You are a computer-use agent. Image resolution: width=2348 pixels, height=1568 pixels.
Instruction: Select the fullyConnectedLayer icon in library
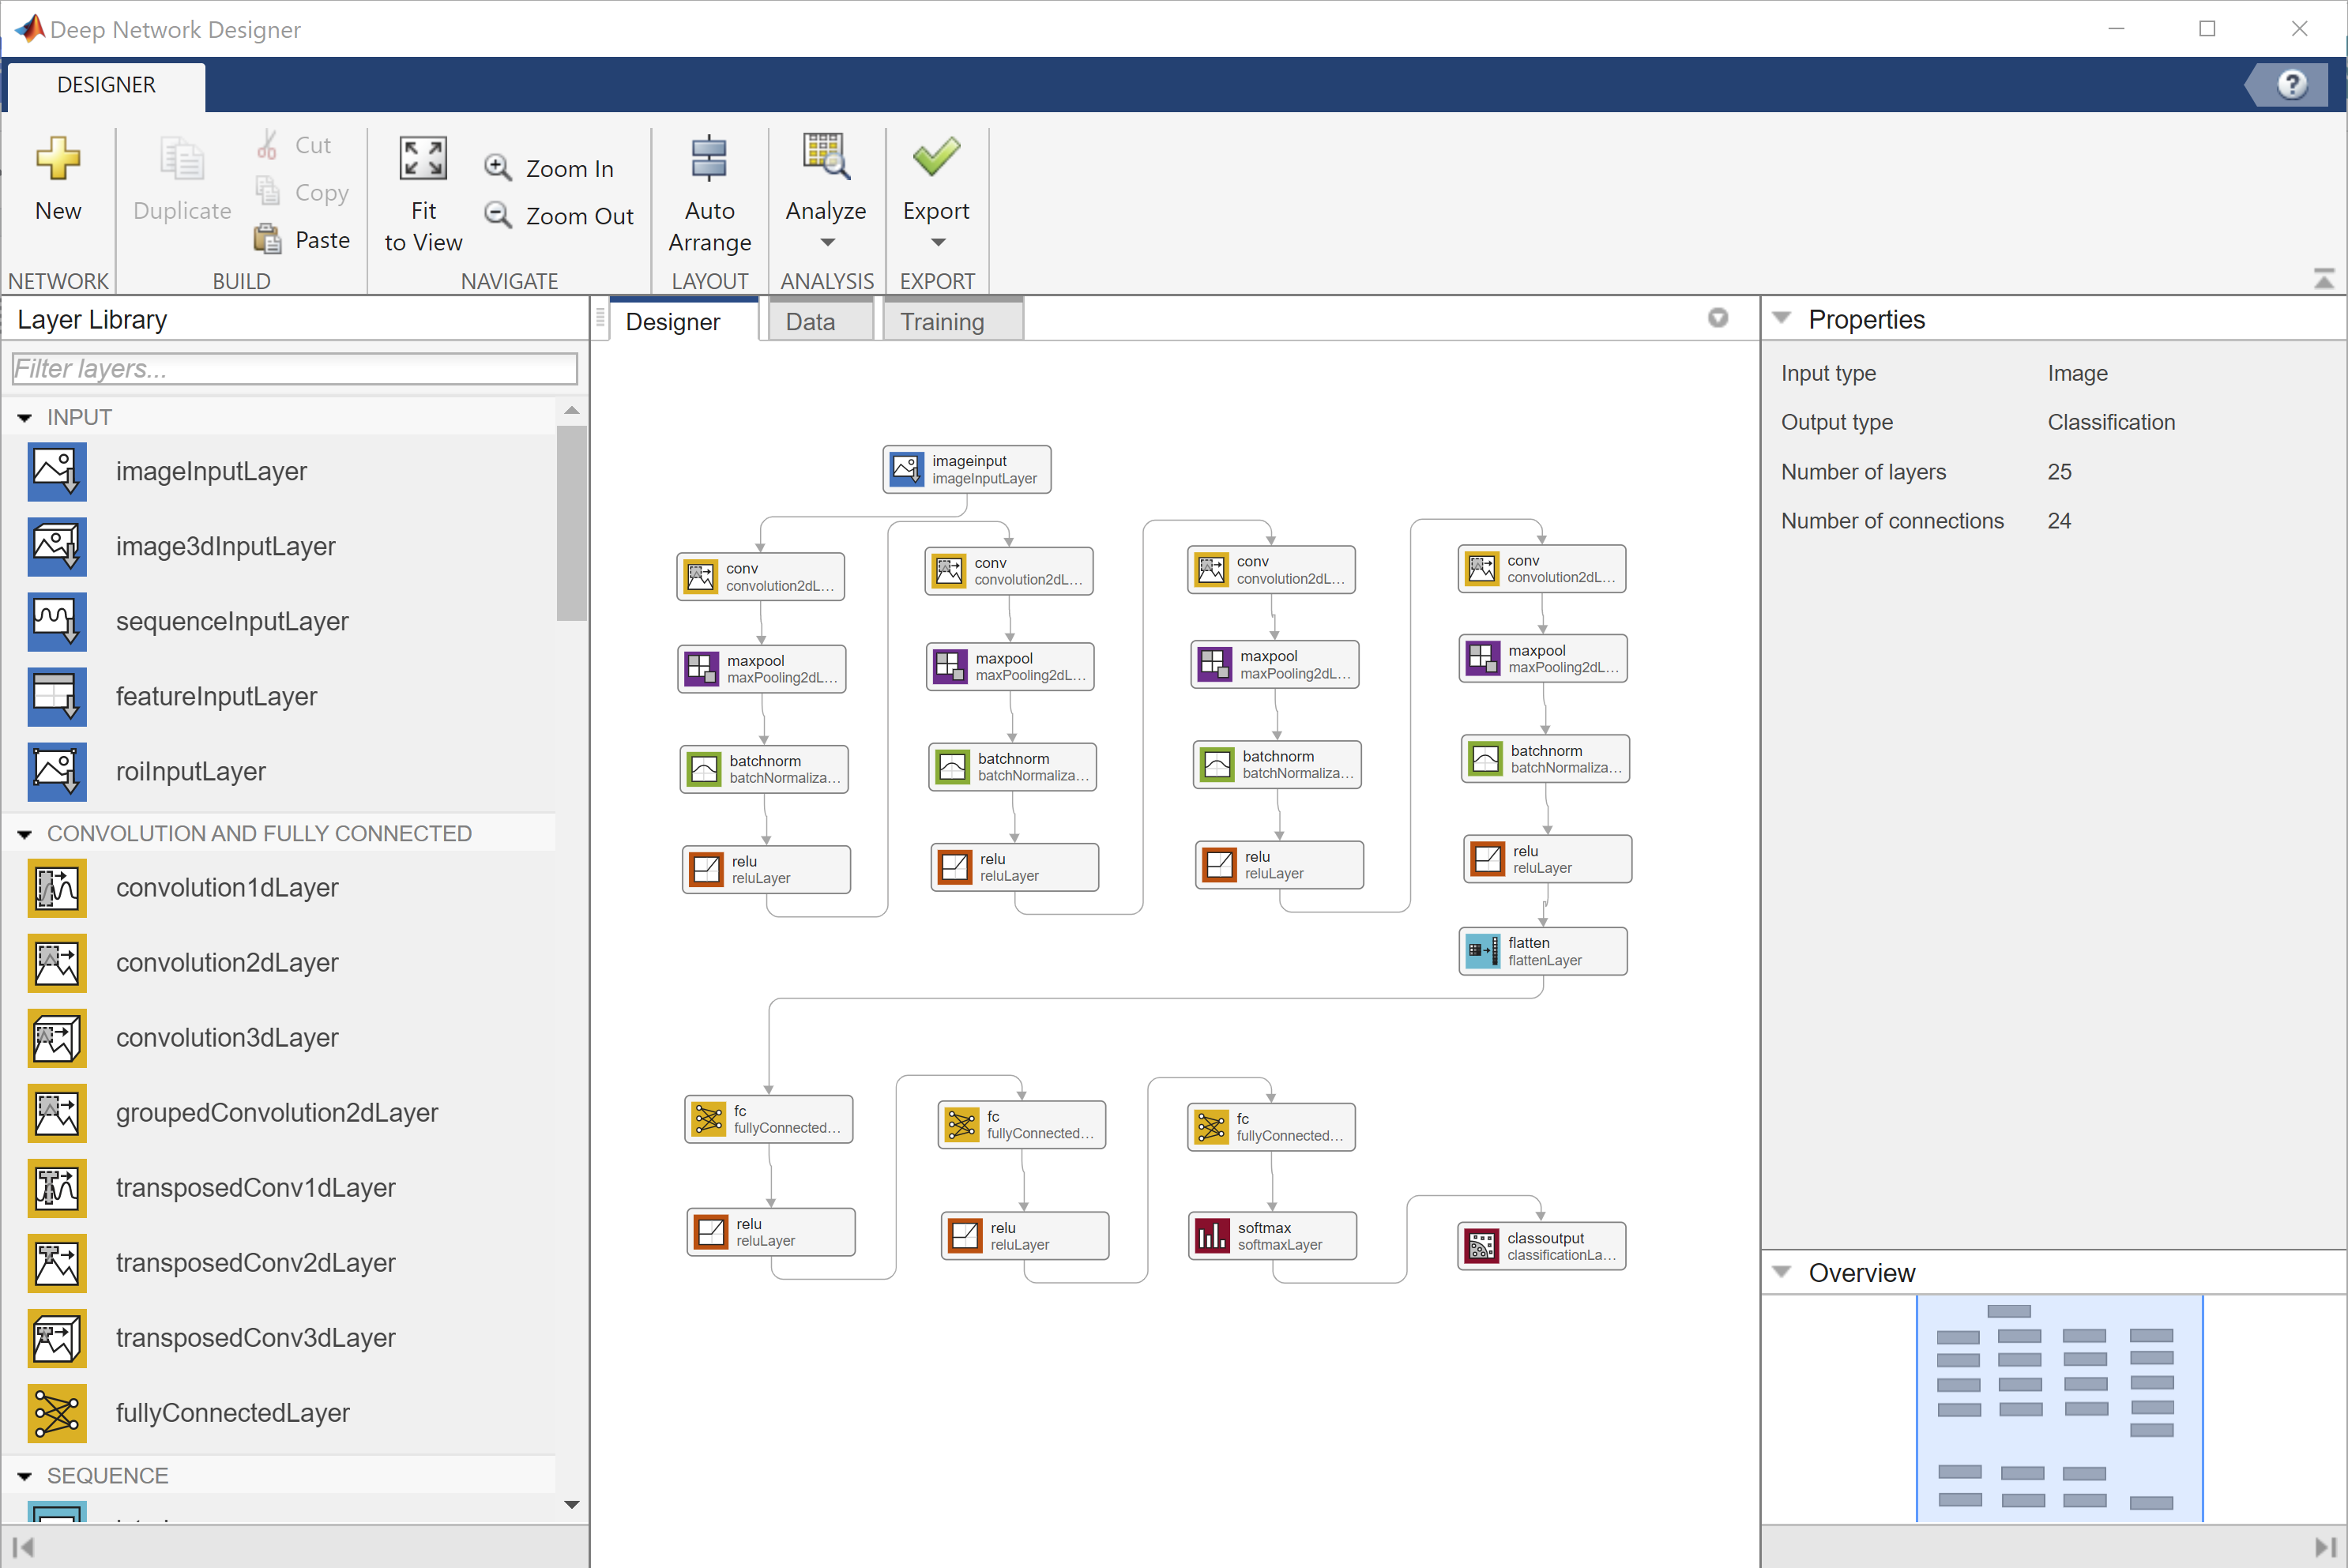click(x=57, y=1412)
